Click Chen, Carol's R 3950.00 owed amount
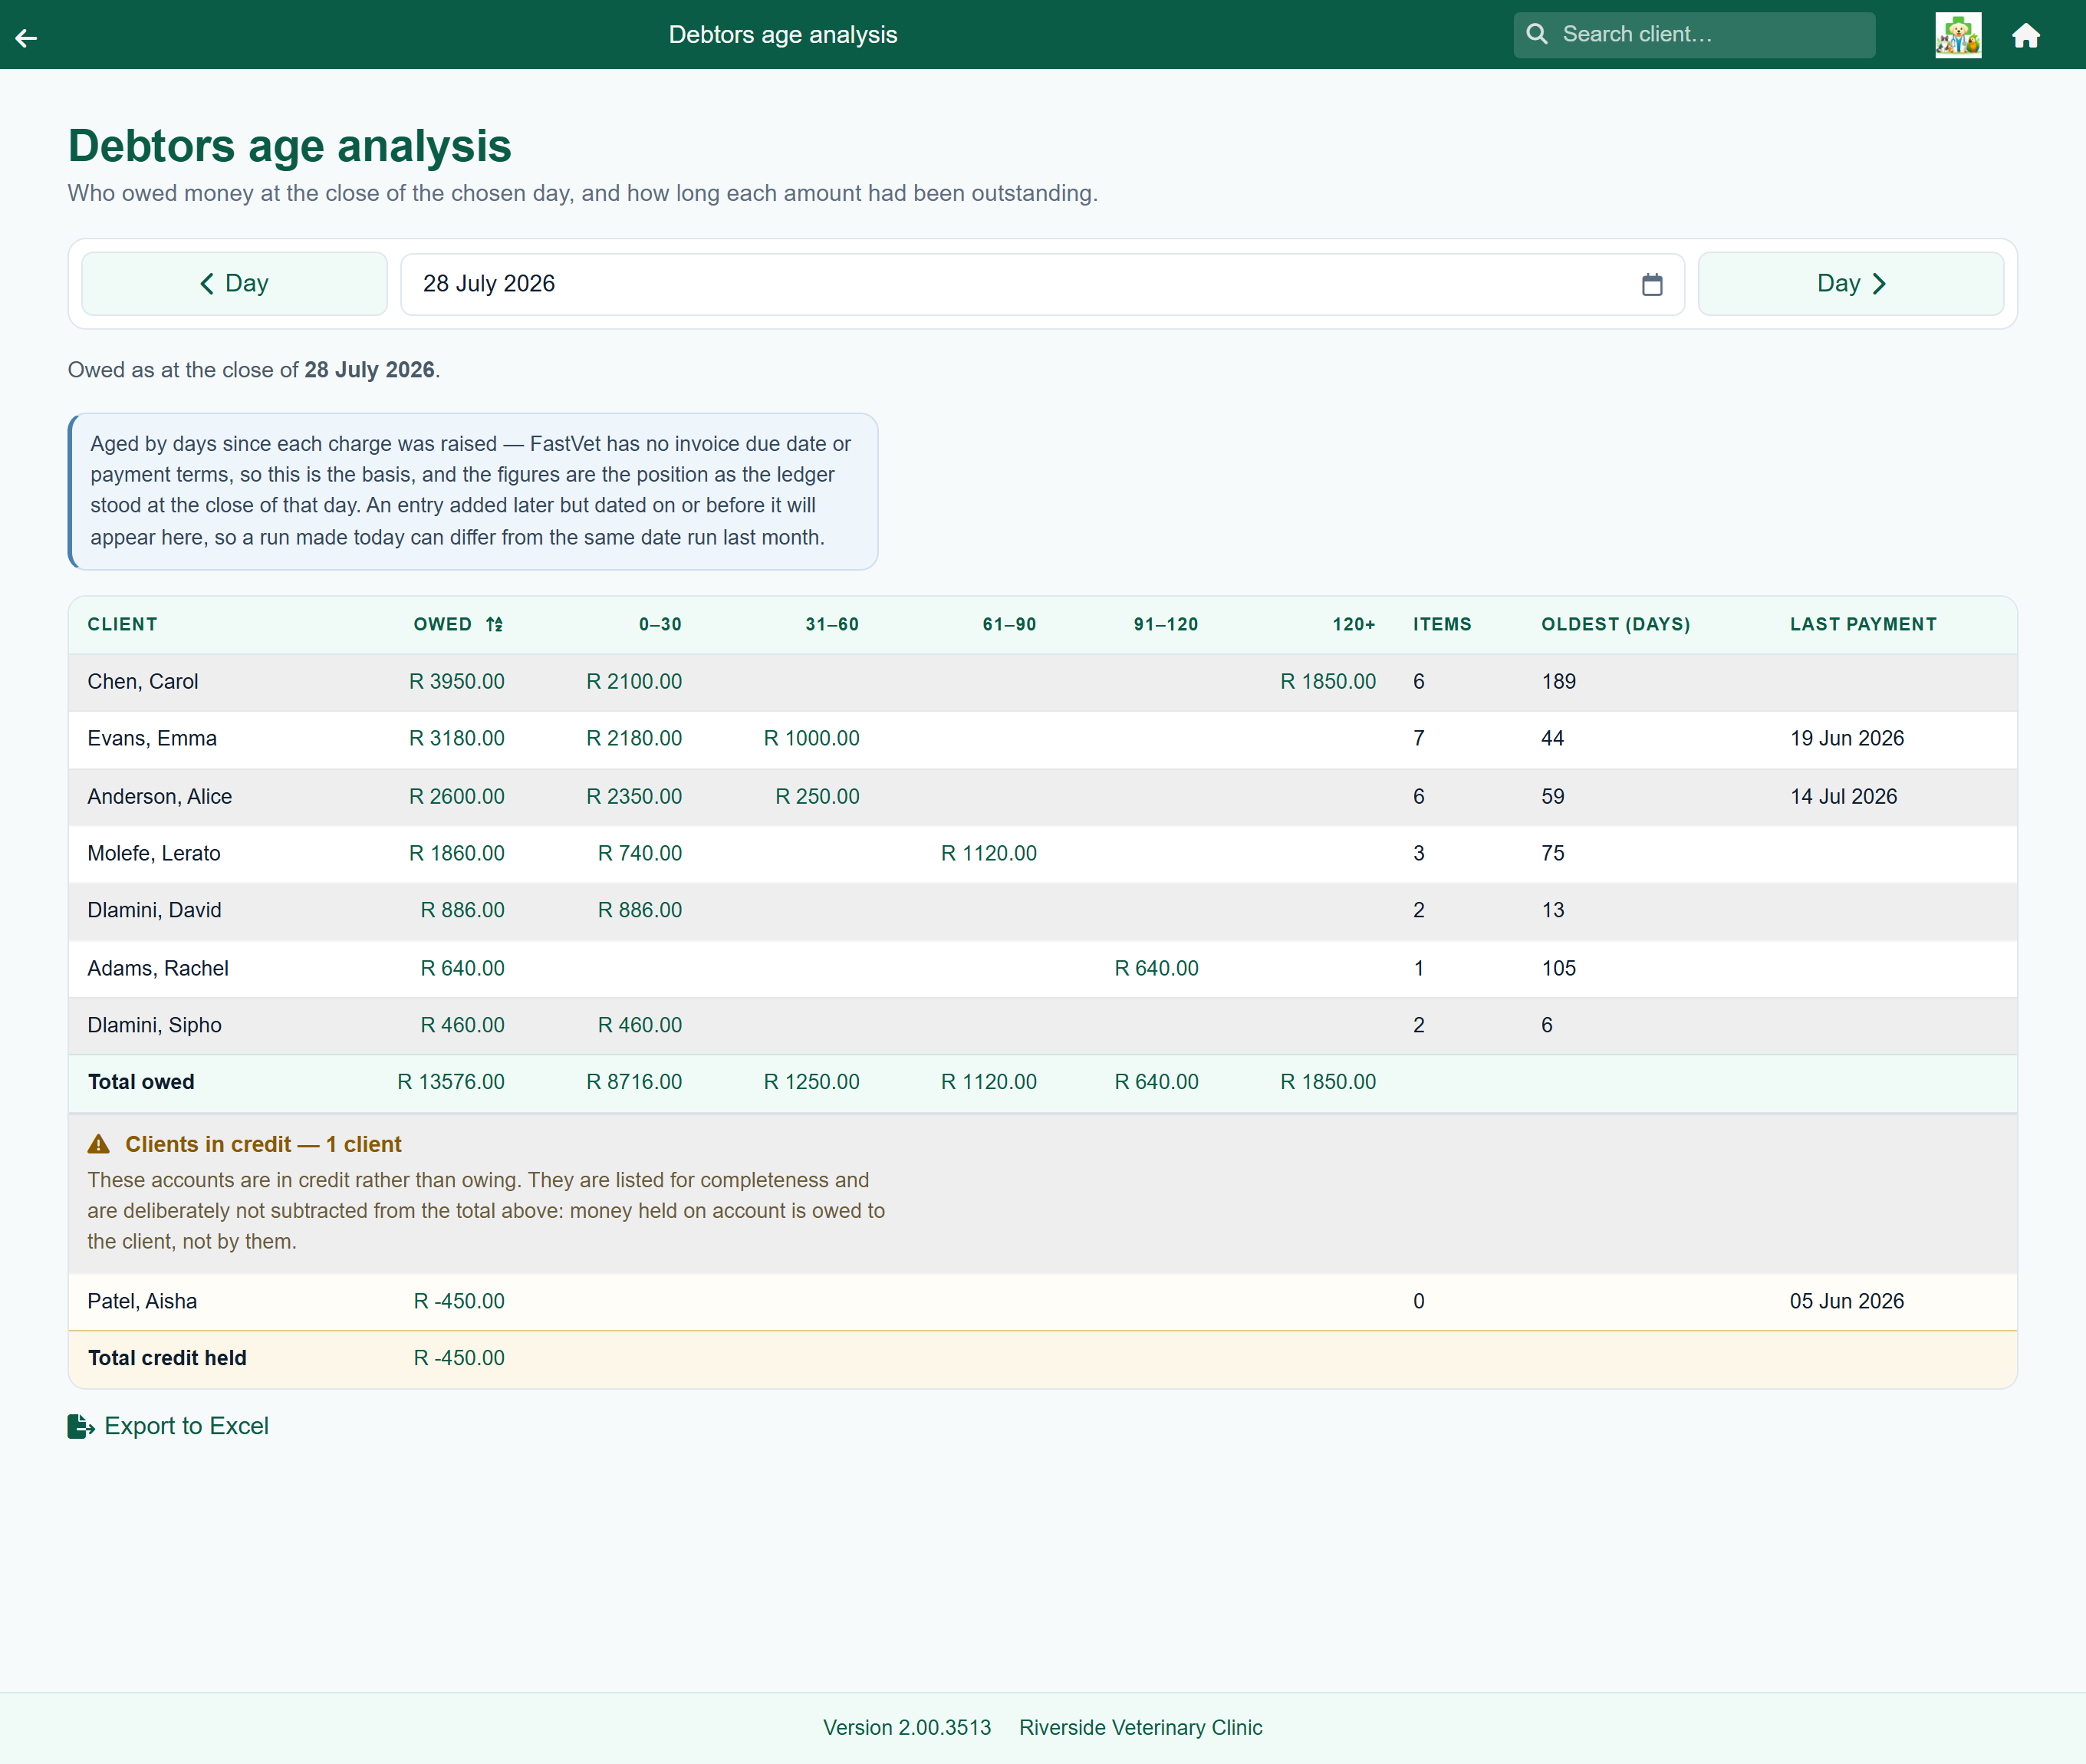Image resolution: width=2086 pixels, height=1764 pixels. 456,681
